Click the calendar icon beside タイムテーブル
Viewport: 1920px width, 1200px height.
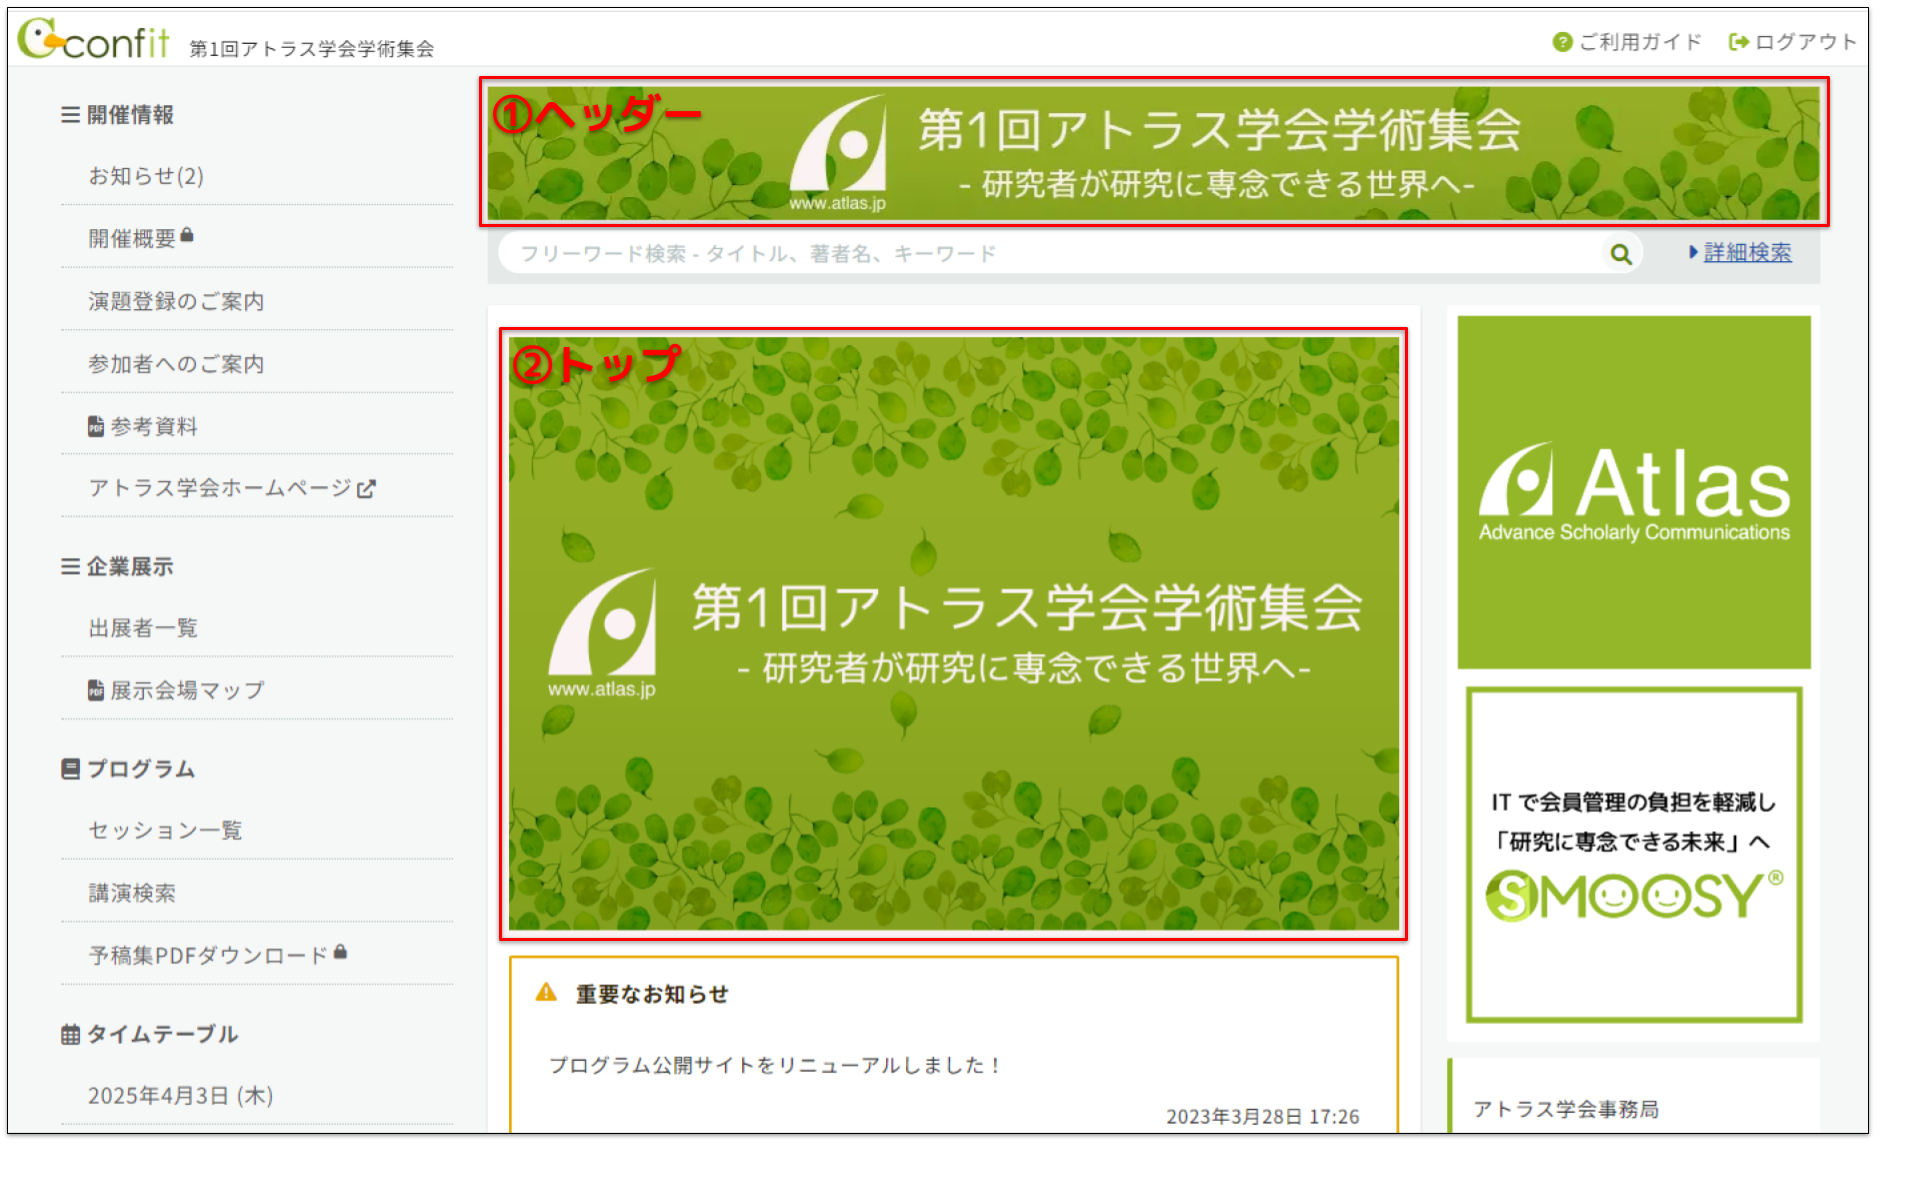click(x=69, y=1034)
